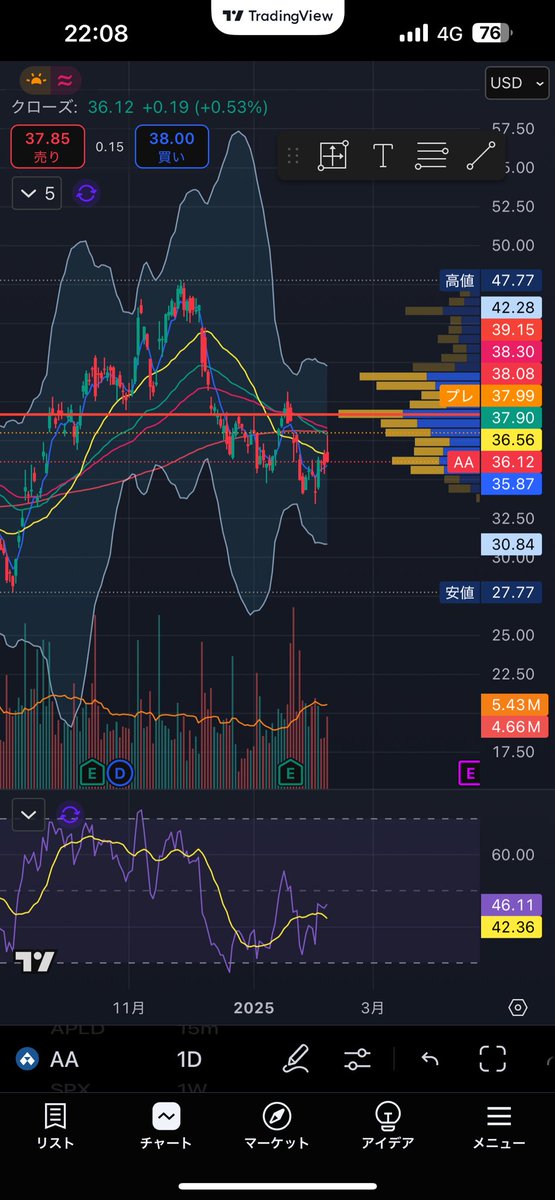Tap the first green E earnings marker
Image resolution: width=555 pixels, height=1200 pixels.
coord(92,772)
